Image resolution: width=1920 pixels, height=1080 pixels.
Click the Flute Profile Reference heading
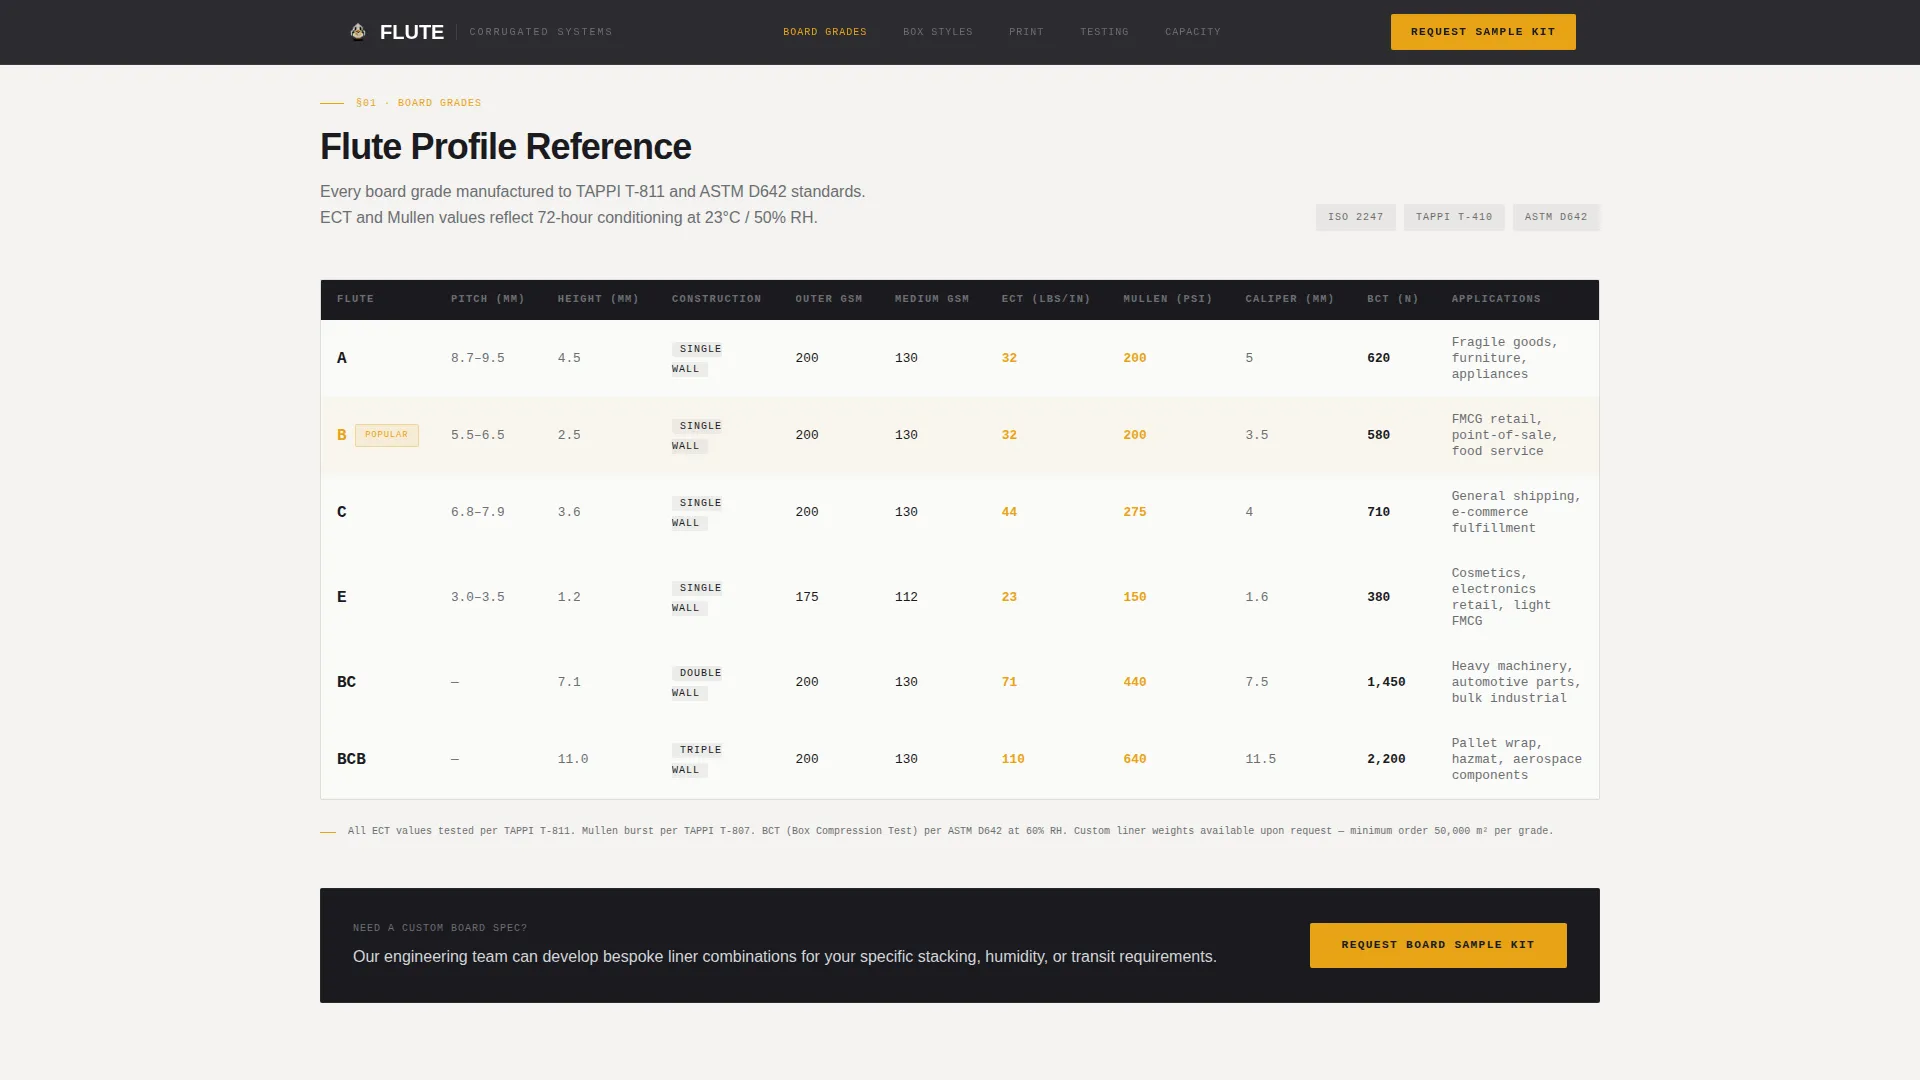pos(505,147)
